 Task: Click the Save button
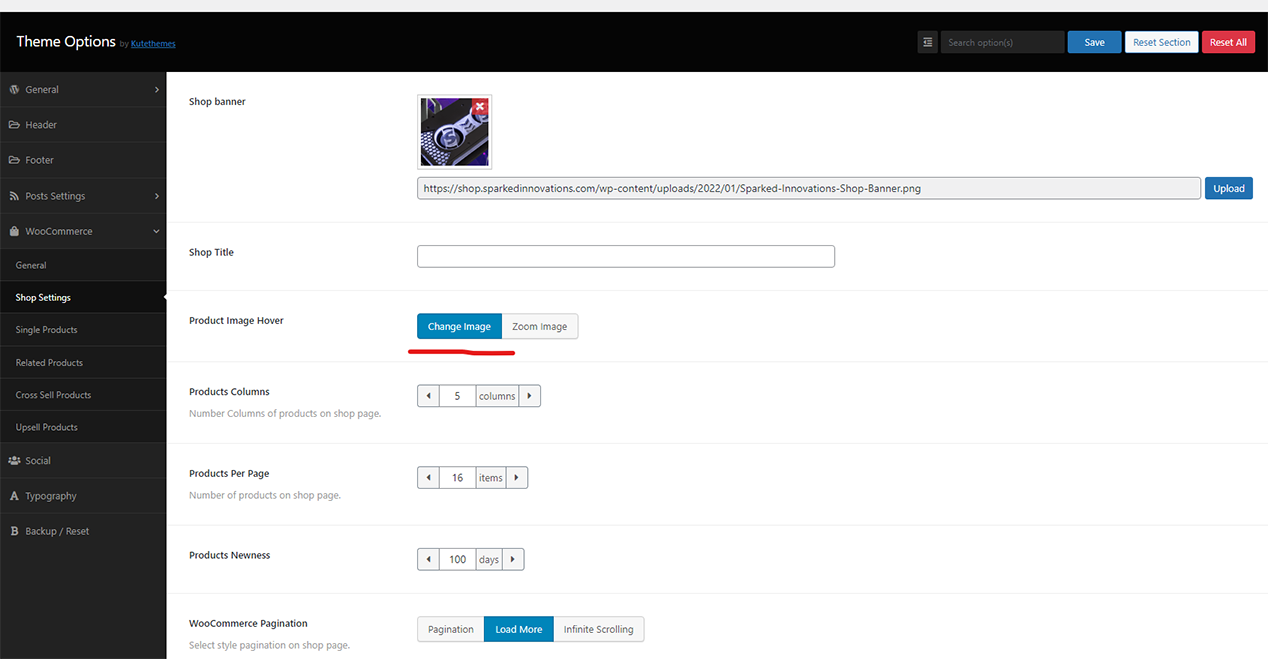click(x=1094, y=42)
